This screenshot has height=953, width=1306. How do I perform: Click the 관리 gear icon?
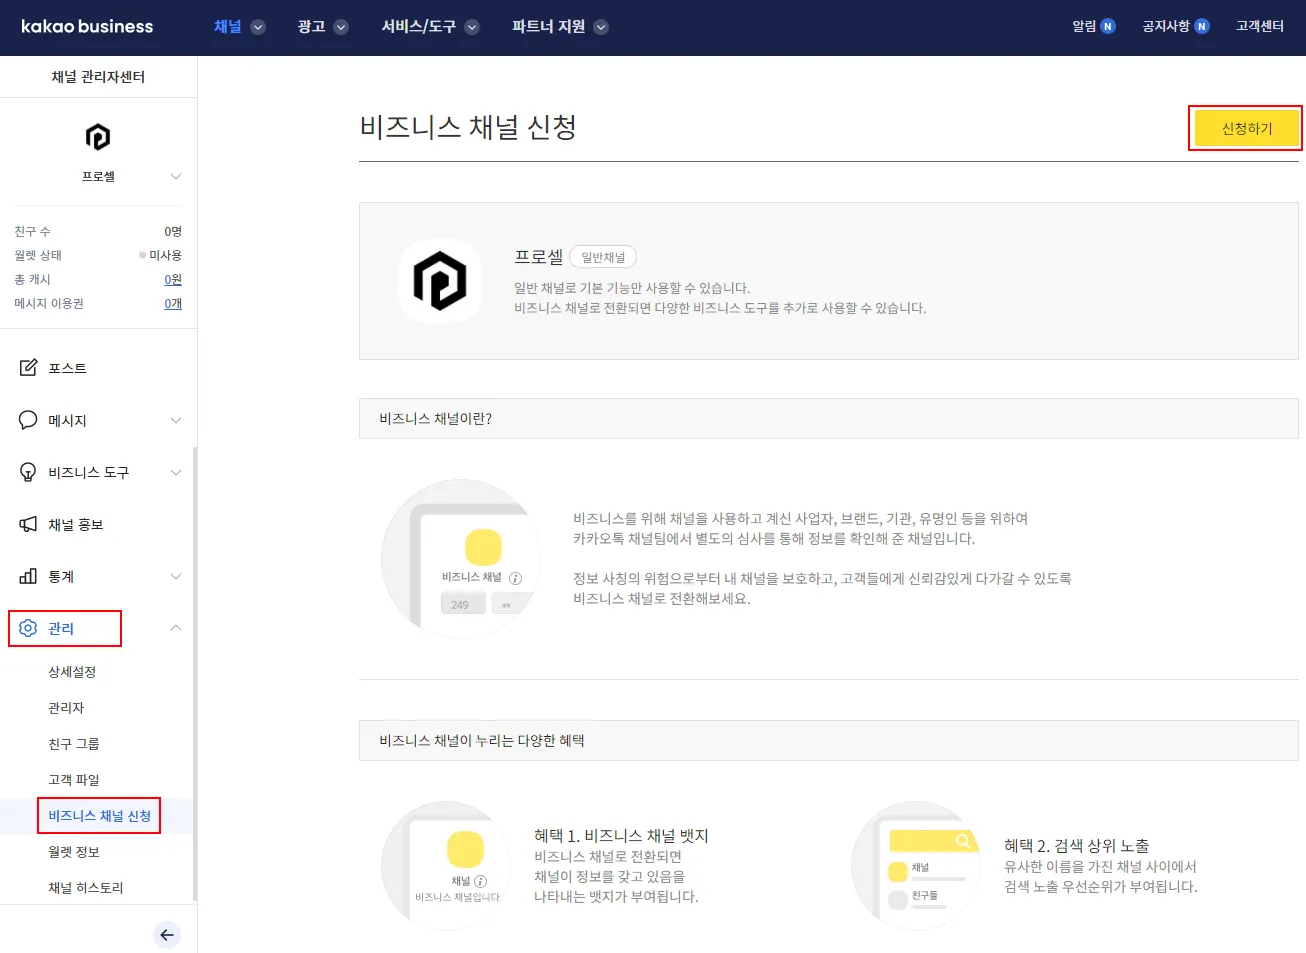pyautogui.click(x=28, y=628)
